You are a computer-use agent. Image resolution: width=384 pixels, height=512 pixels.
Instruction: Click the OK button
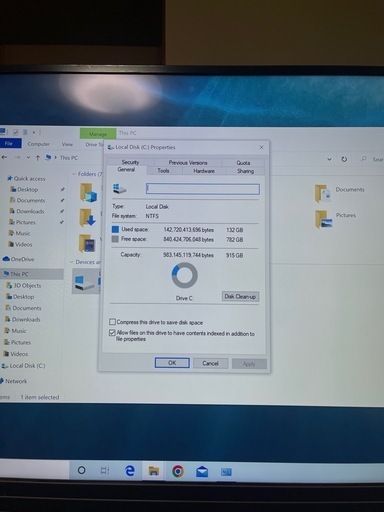(172, 363)
